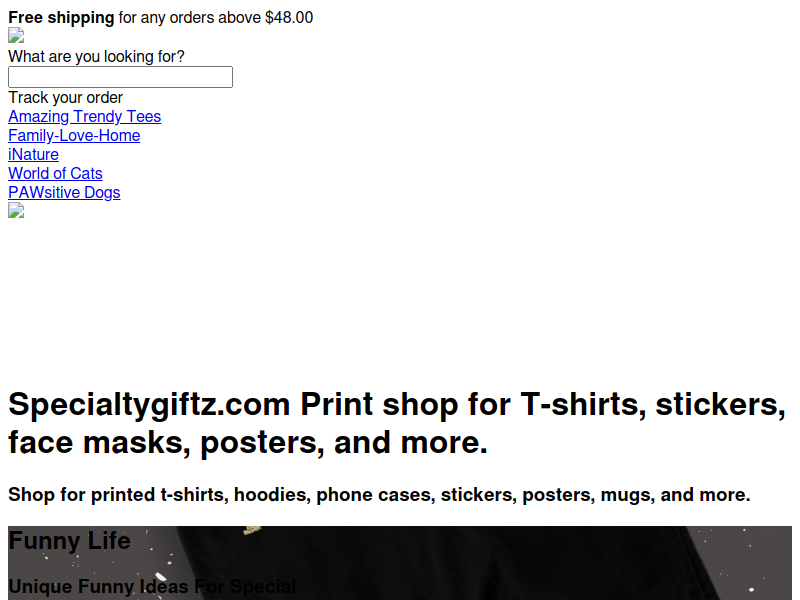Click 'Specialtygiftz.com' in the main heading
This screenshot has height=600, width=800.
[149, 405]
